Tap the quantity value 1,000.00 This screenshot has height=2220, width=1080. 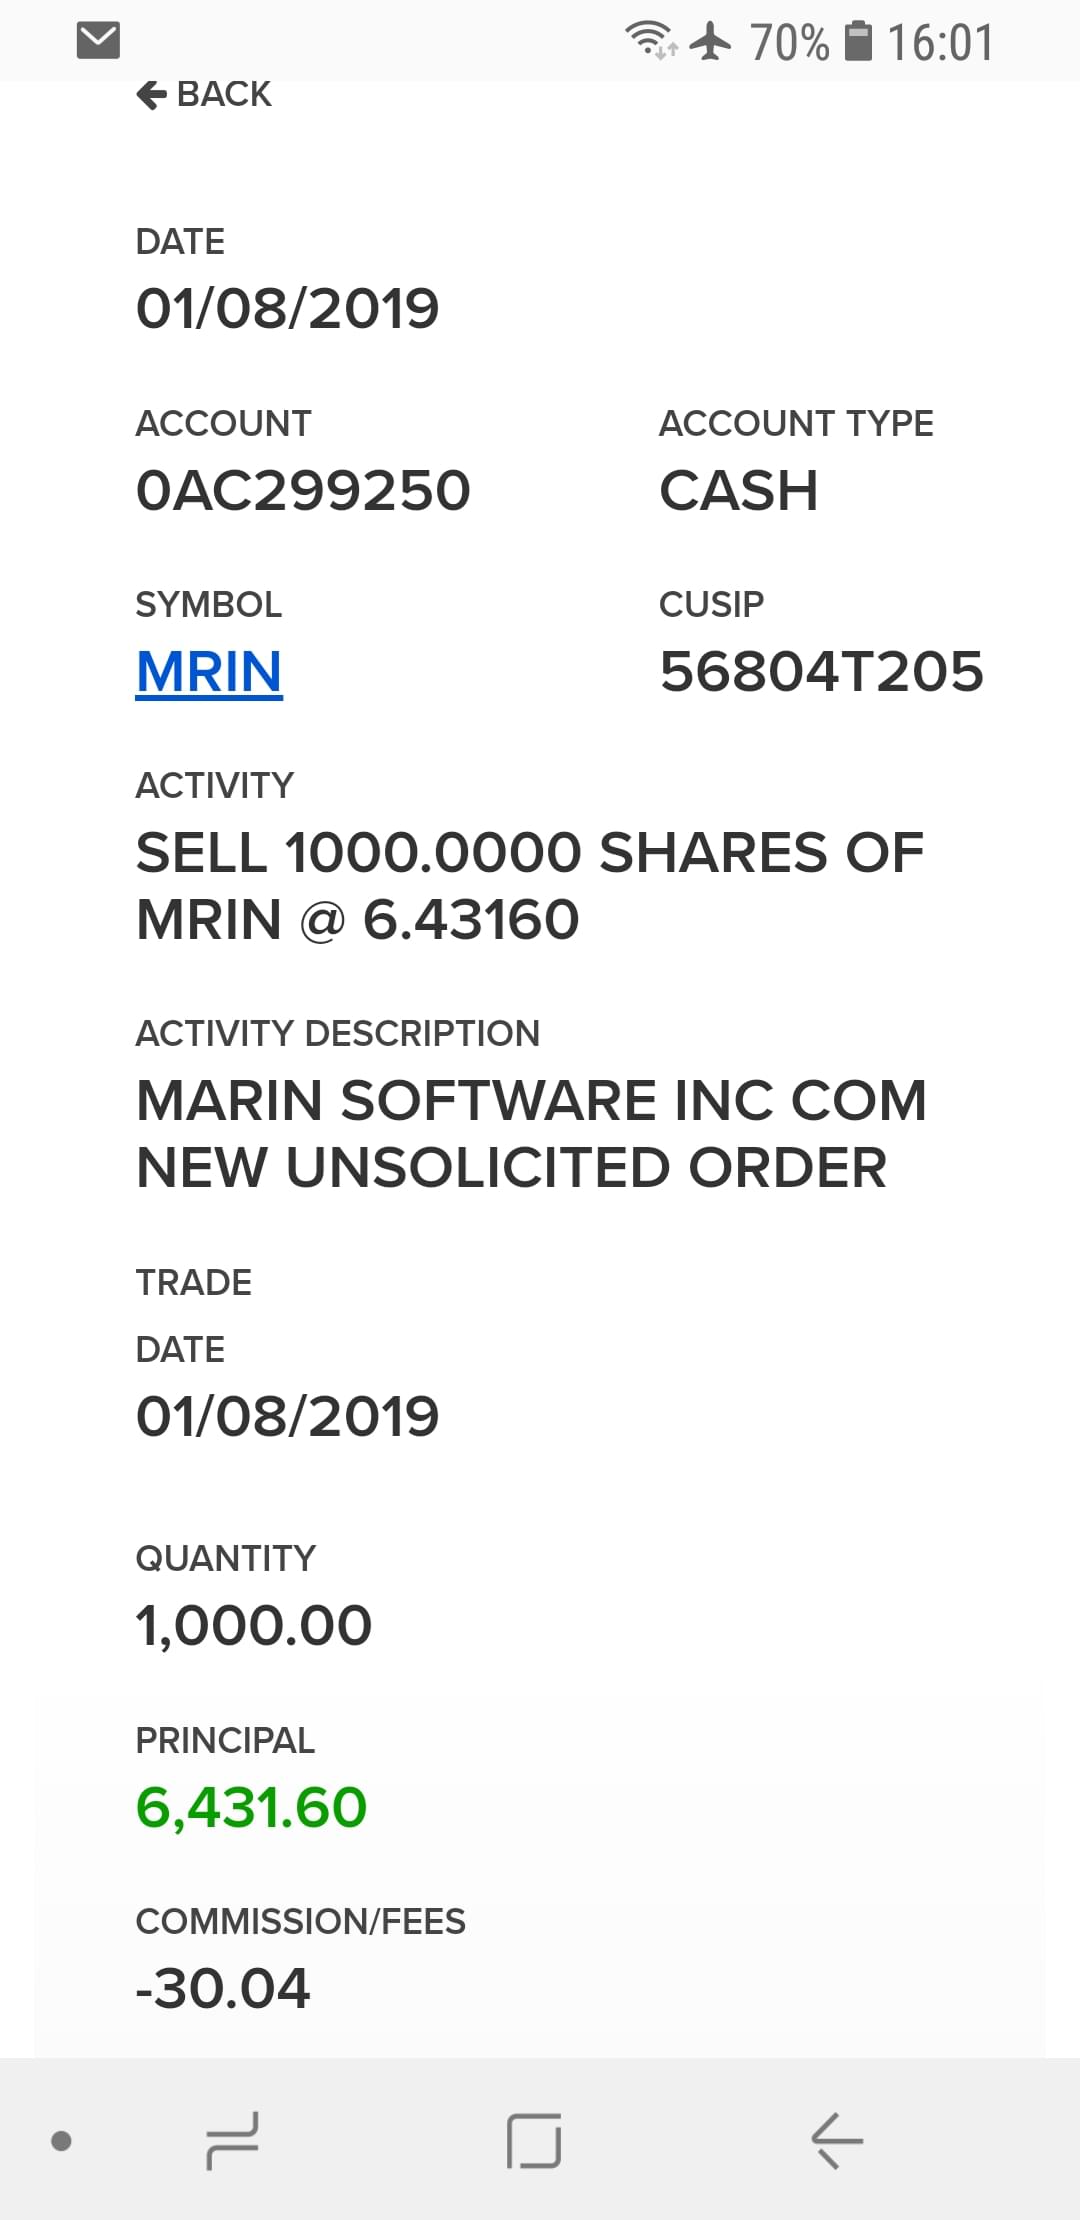click(254, 1625)
